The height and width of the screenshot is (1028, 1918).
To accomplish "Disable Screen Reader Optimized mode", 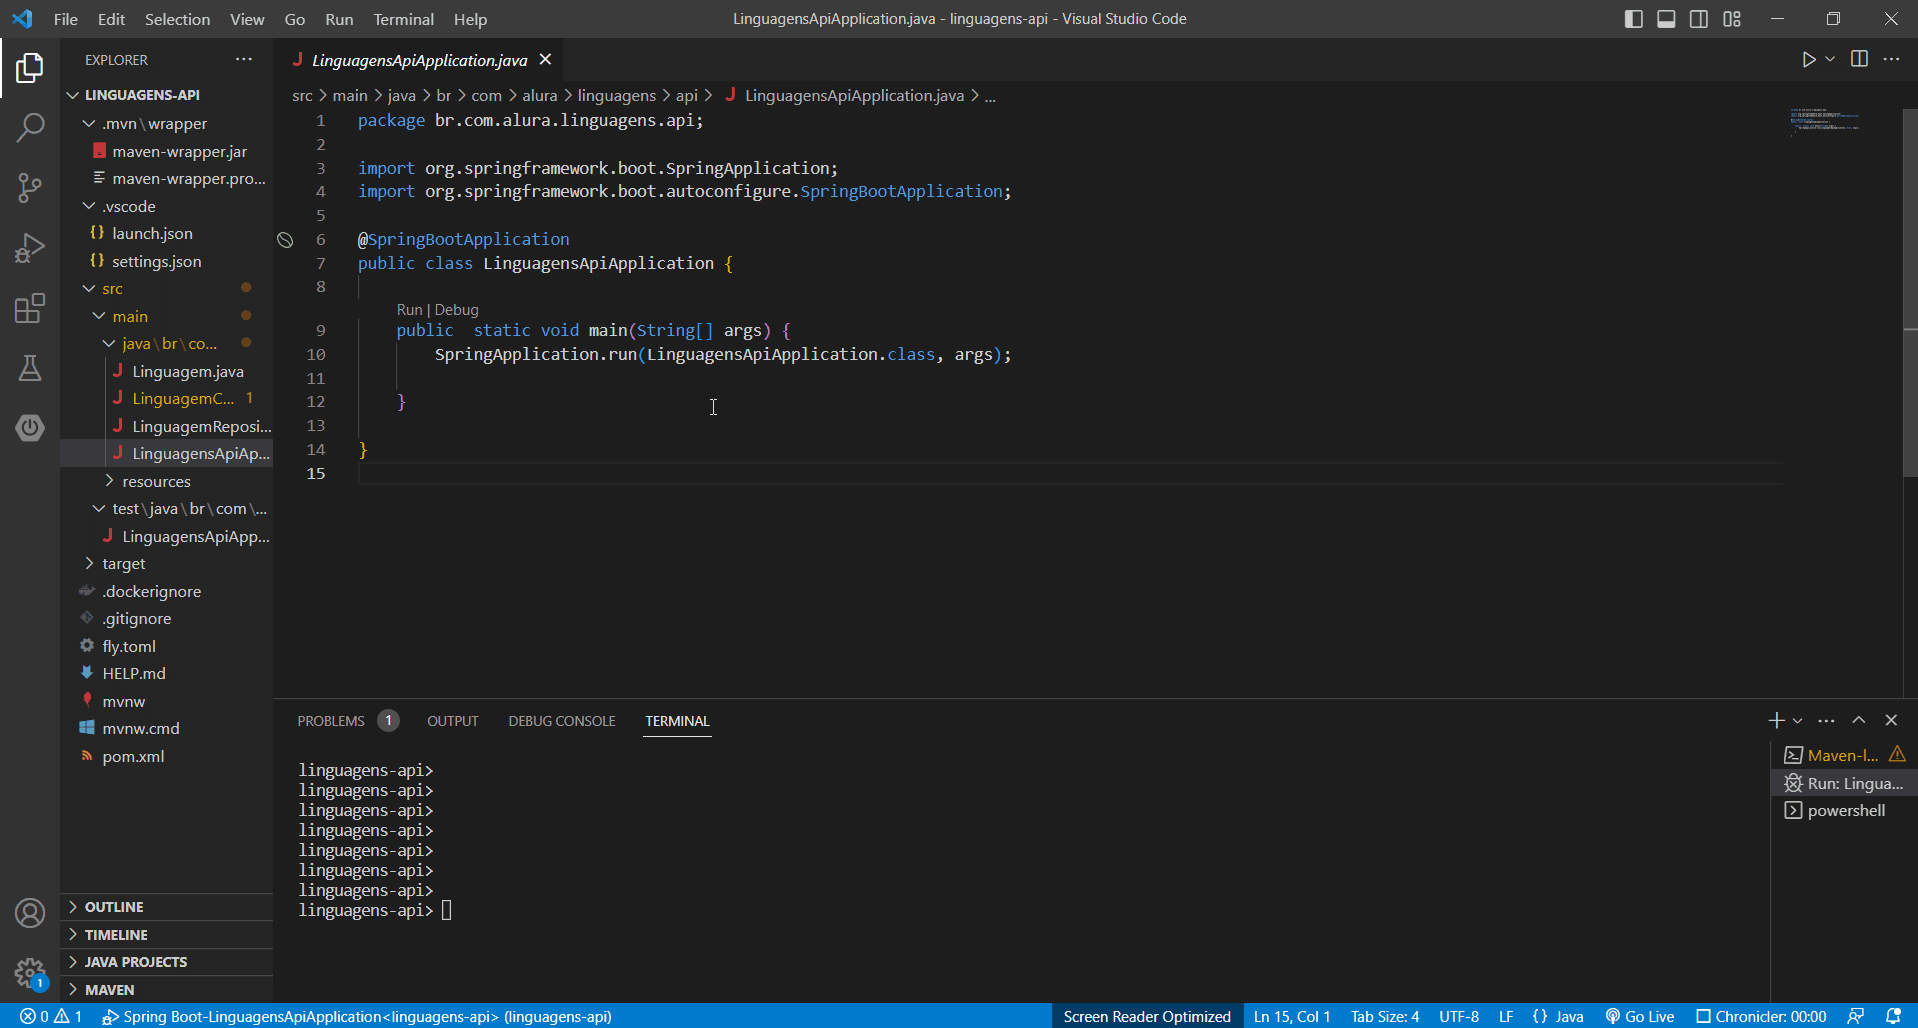I will [x=1147, y=1016].
